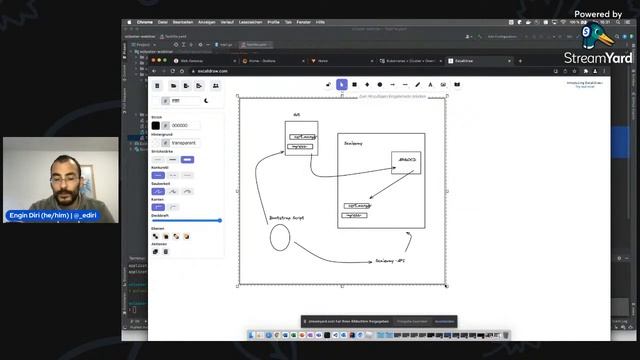Select the Text tool

(430, 84)
